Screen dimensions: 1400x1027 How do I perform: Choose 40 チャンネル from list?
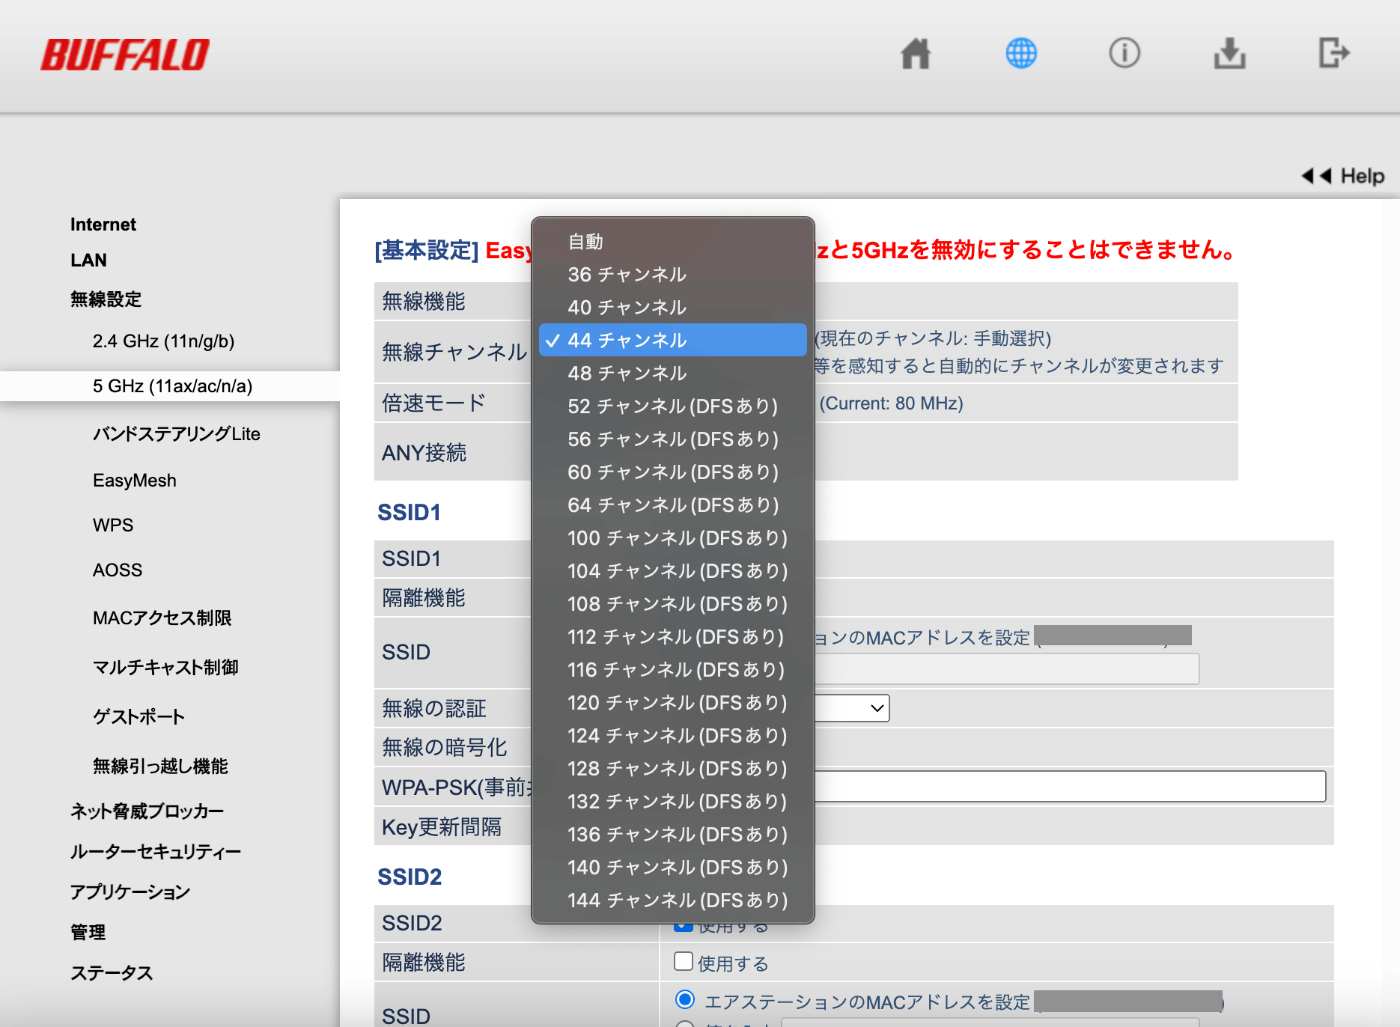point(673,307)
